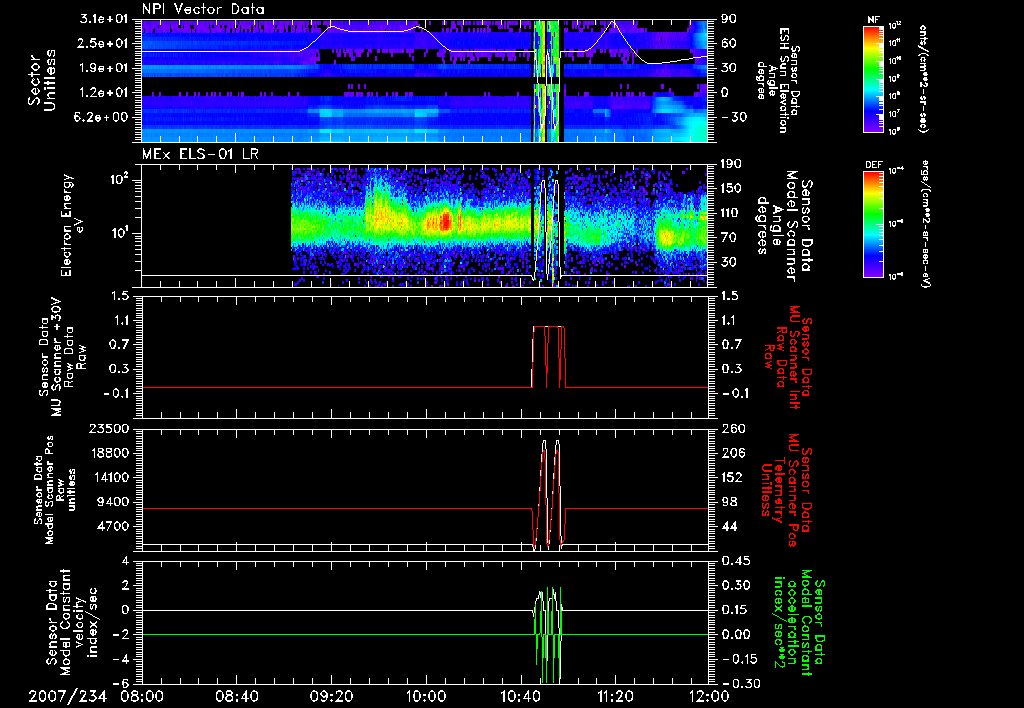Select the 08:00 time tick label
This screenshot has width=1024, height=708.
(142, 696)
